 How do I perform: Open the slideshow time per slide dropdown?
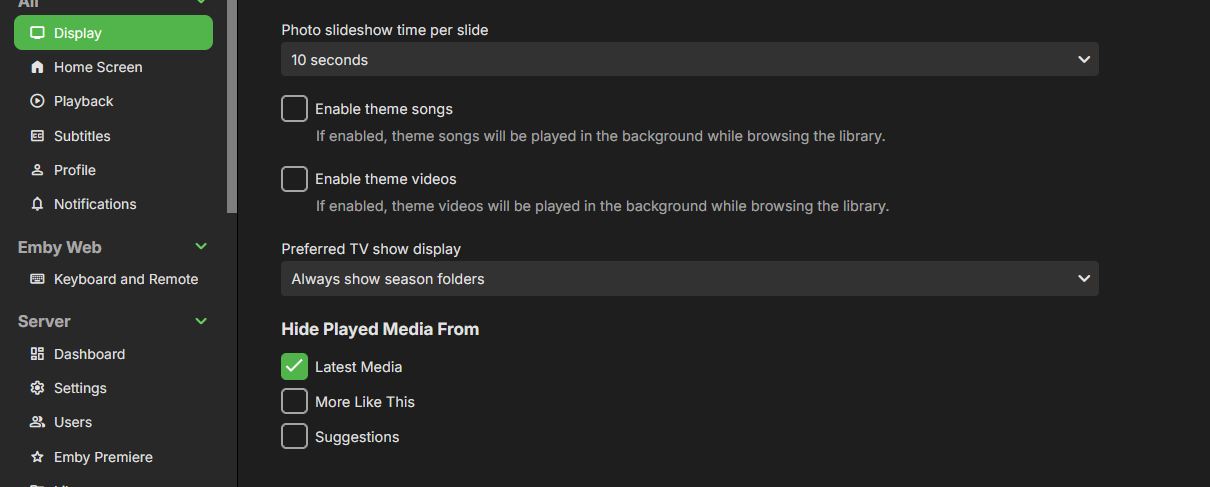click(689, 60)
